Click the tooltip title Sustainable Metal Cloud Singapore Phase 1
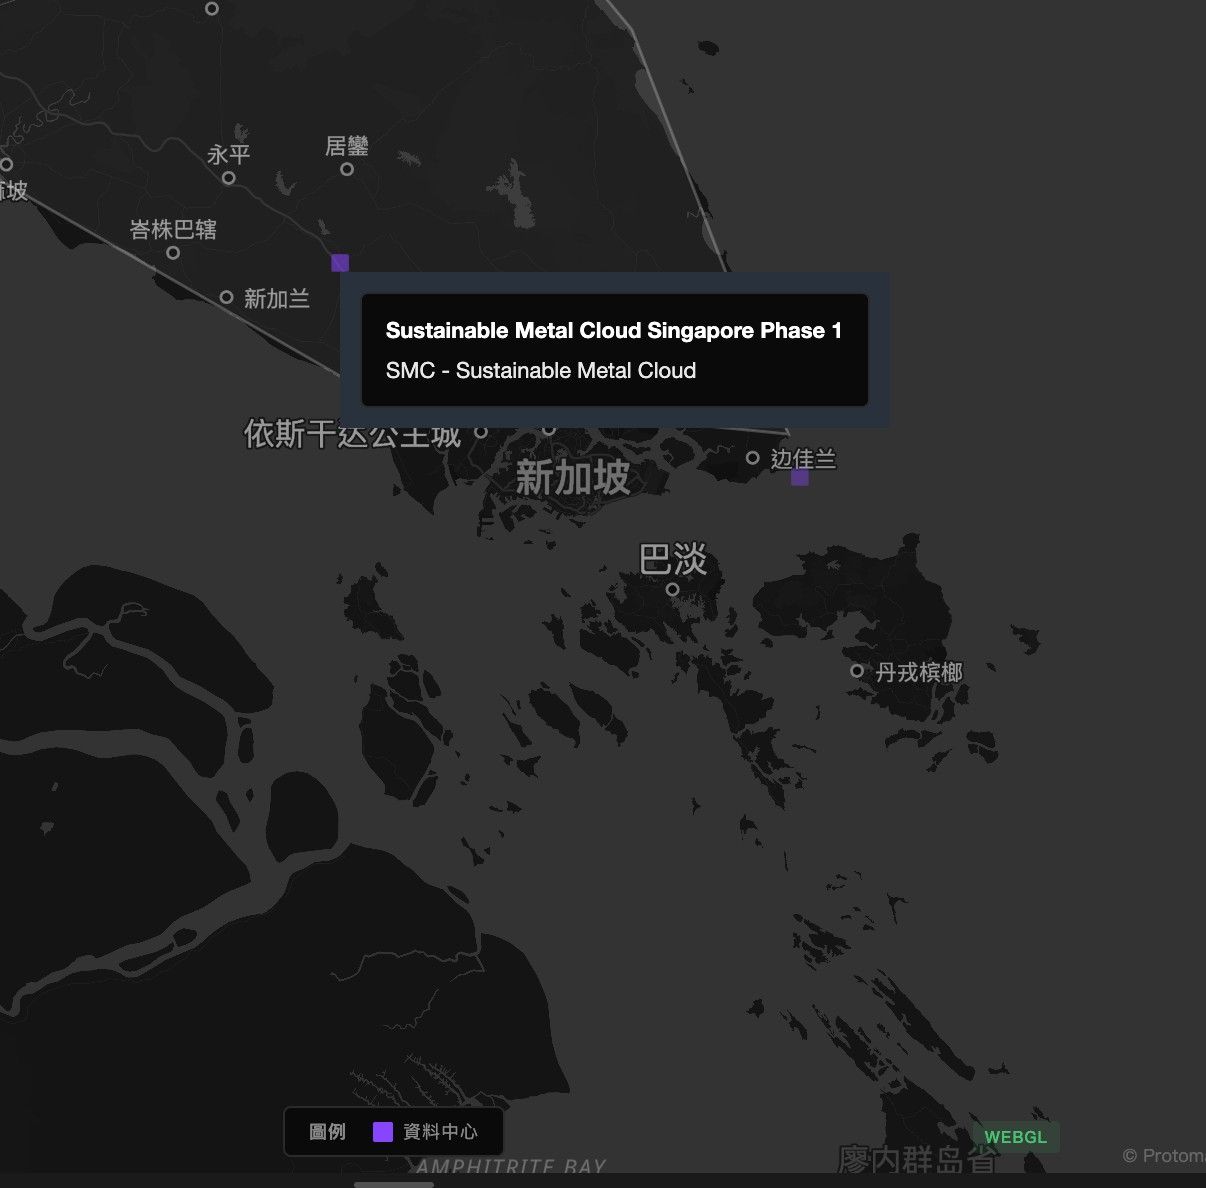The image size is (1206, 1188). (x=614, y=331)
